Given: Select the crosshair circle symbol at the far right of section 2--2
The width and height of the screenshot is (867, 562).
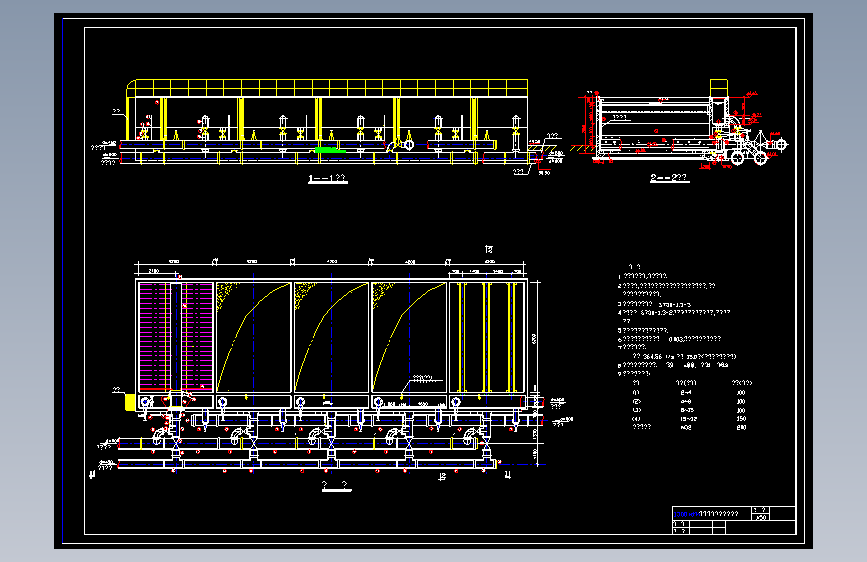Looking at the screenshot, I should (x=781, y=145).
